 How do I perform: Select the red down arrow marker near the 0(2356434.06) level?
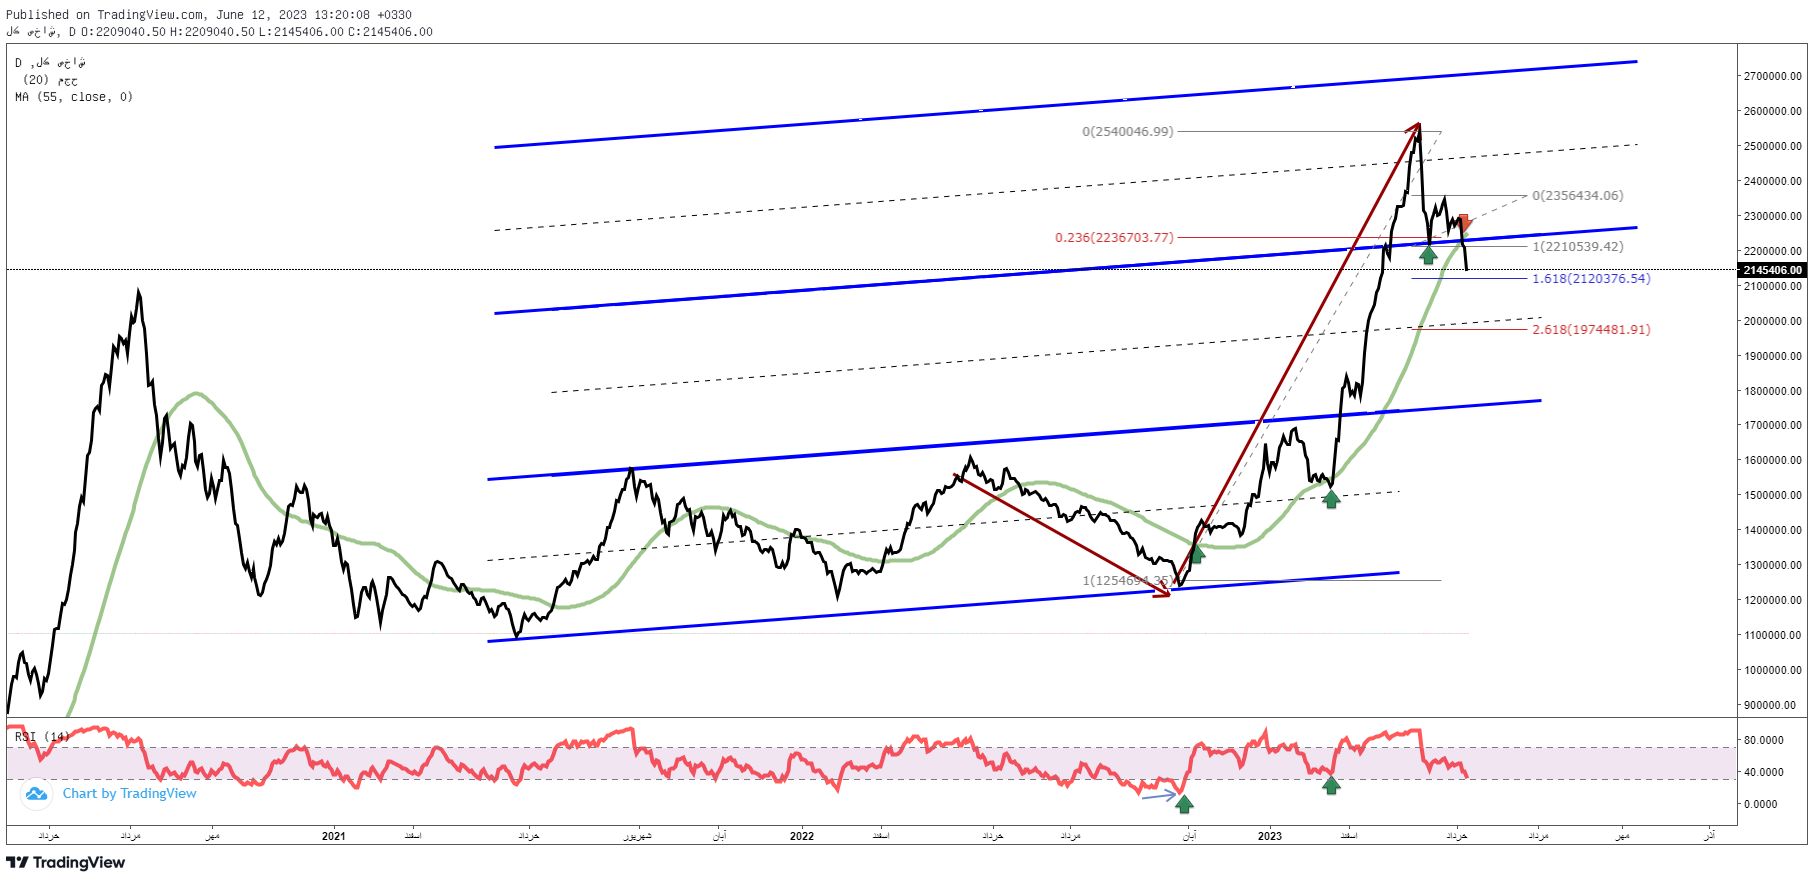tap(1464, 223)
